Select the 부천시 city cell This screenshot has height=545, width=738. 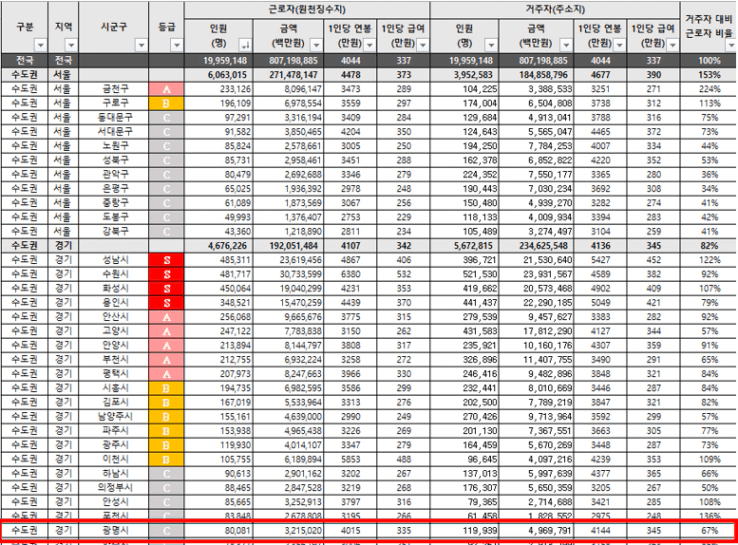(x=113, y=360)
